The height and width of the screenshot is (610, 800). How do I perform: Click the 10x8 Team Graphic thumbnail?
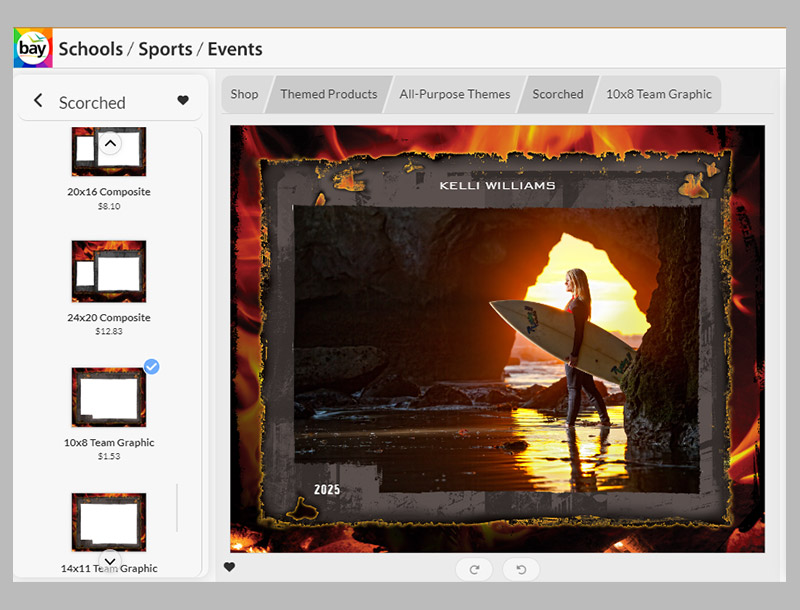[109, 397]
